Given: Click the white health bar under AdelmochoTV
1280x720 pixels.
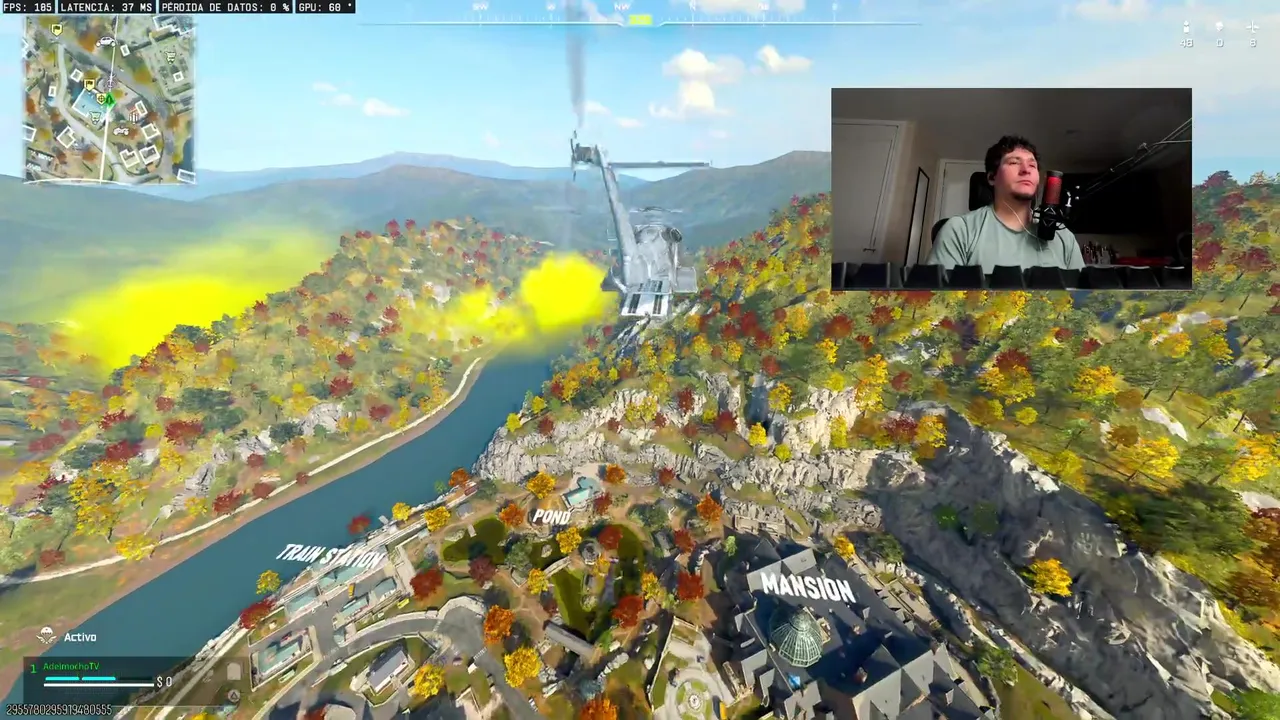Looking at the screenshot, I should tap(99, 685).
